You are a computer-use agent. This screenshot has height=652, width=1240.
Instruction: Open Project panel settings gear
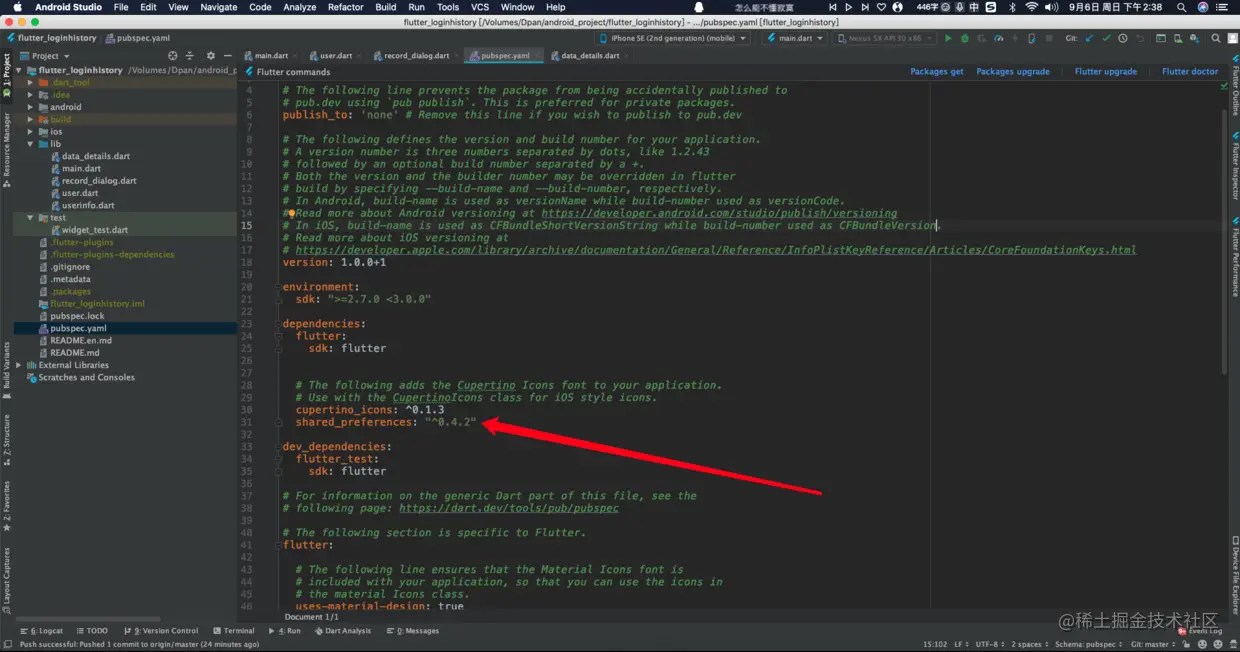pos(210,56)
